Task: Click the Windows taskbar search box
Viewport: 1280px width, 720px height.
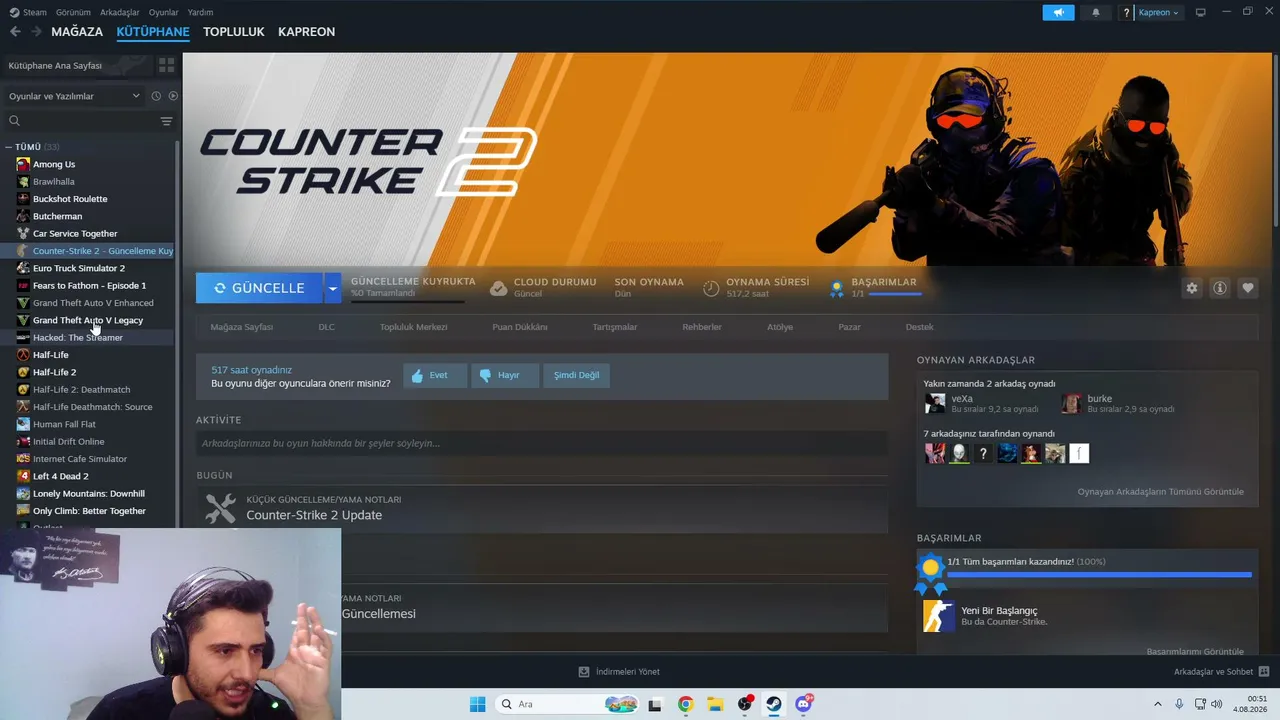Action: point(566,704)
